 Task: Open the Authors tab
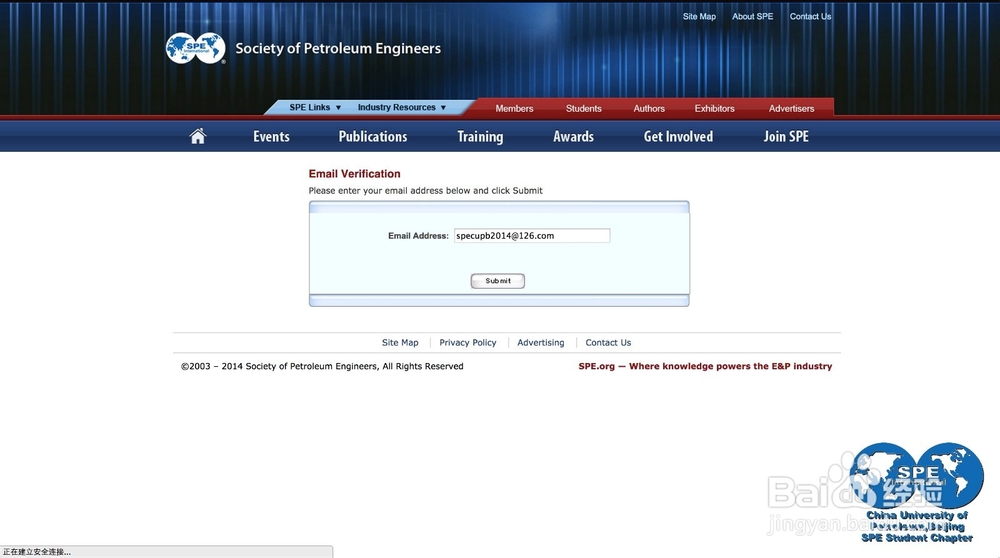[x=649, y=108]
